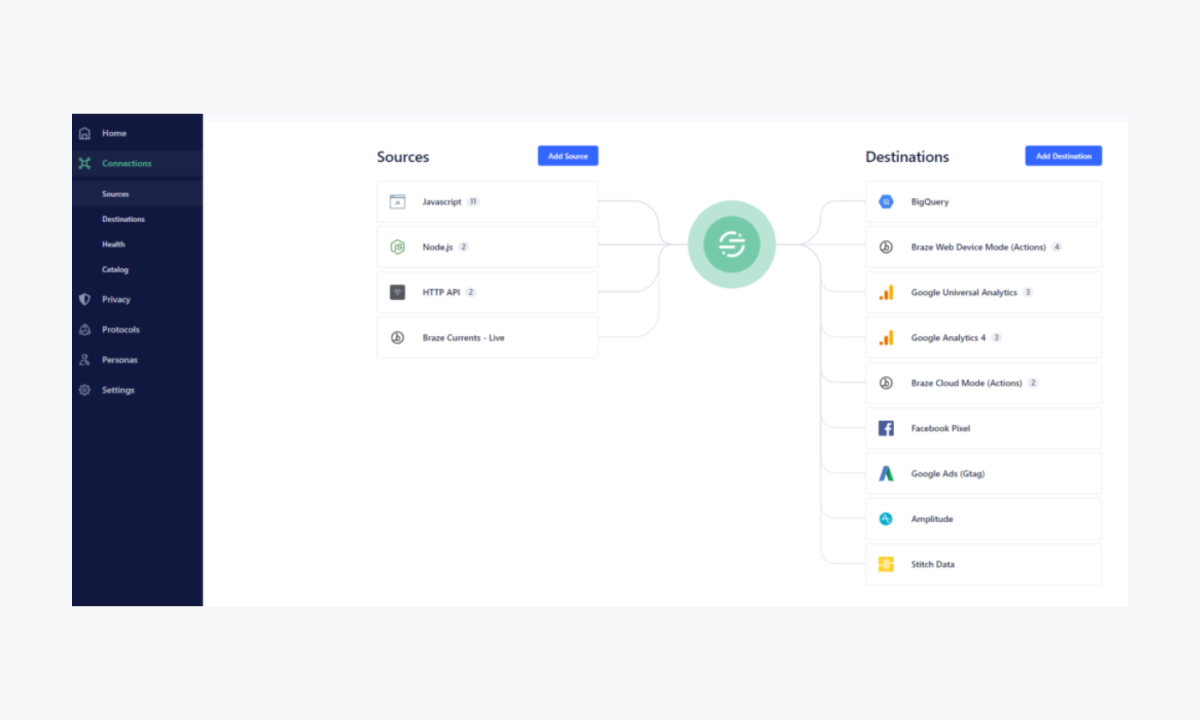Click the Add Source button
Image resolution: width=1200 pixels, height=720 pixels.
[567, 155]
